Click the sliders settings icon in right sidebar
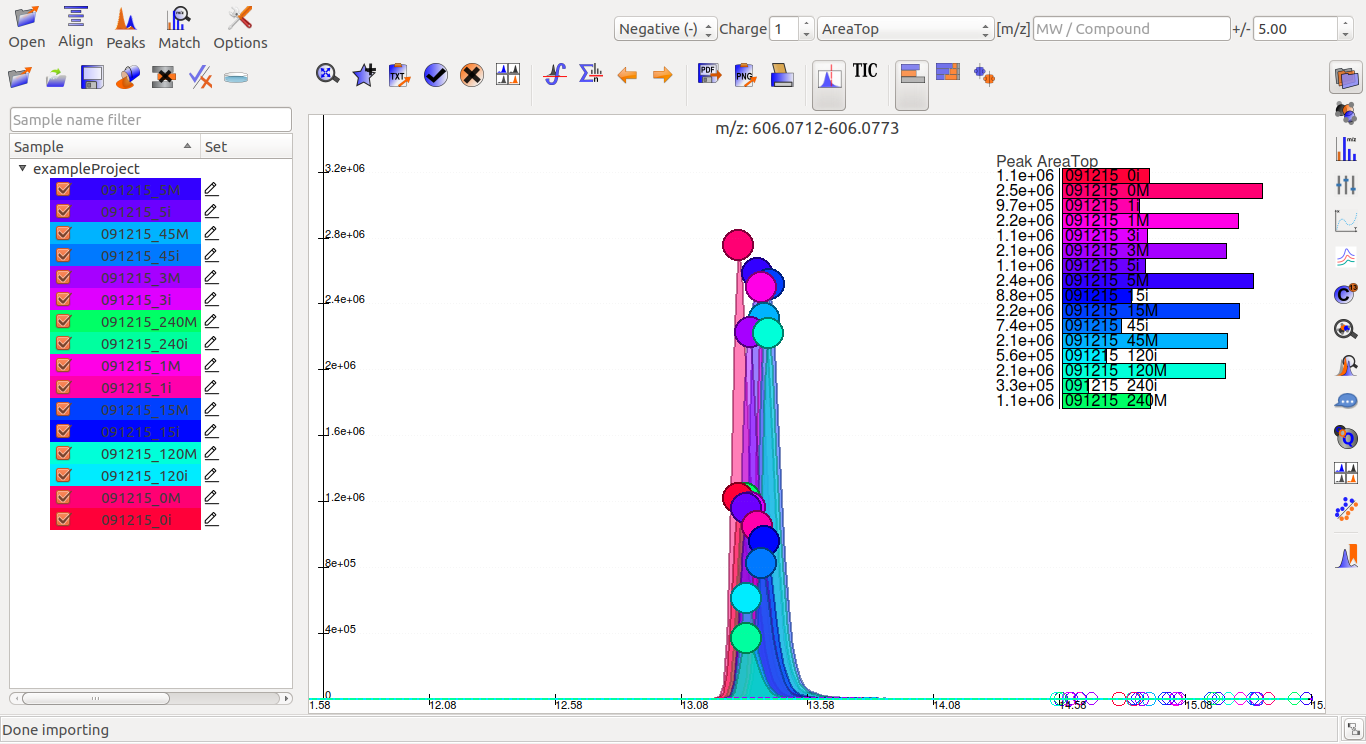Image resolution: width=1366 pixels, height=744 pixels. tap(1346, 185)
